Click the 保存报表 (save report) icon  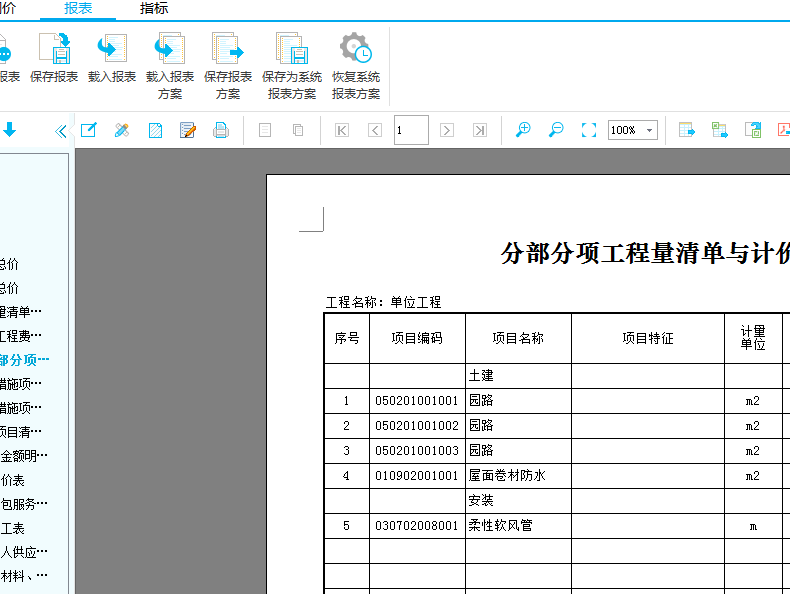(54, 48)
